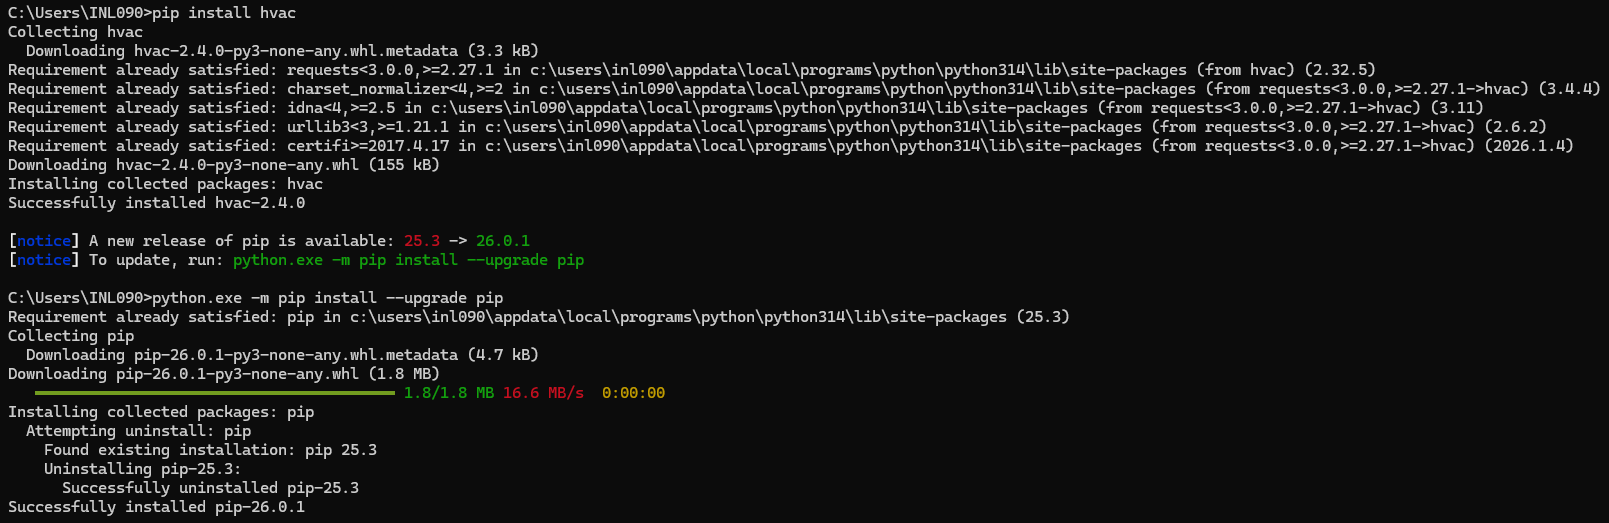Click the second blue "notice" tag
1609x523 pixels.
click(x=43, y=260)
